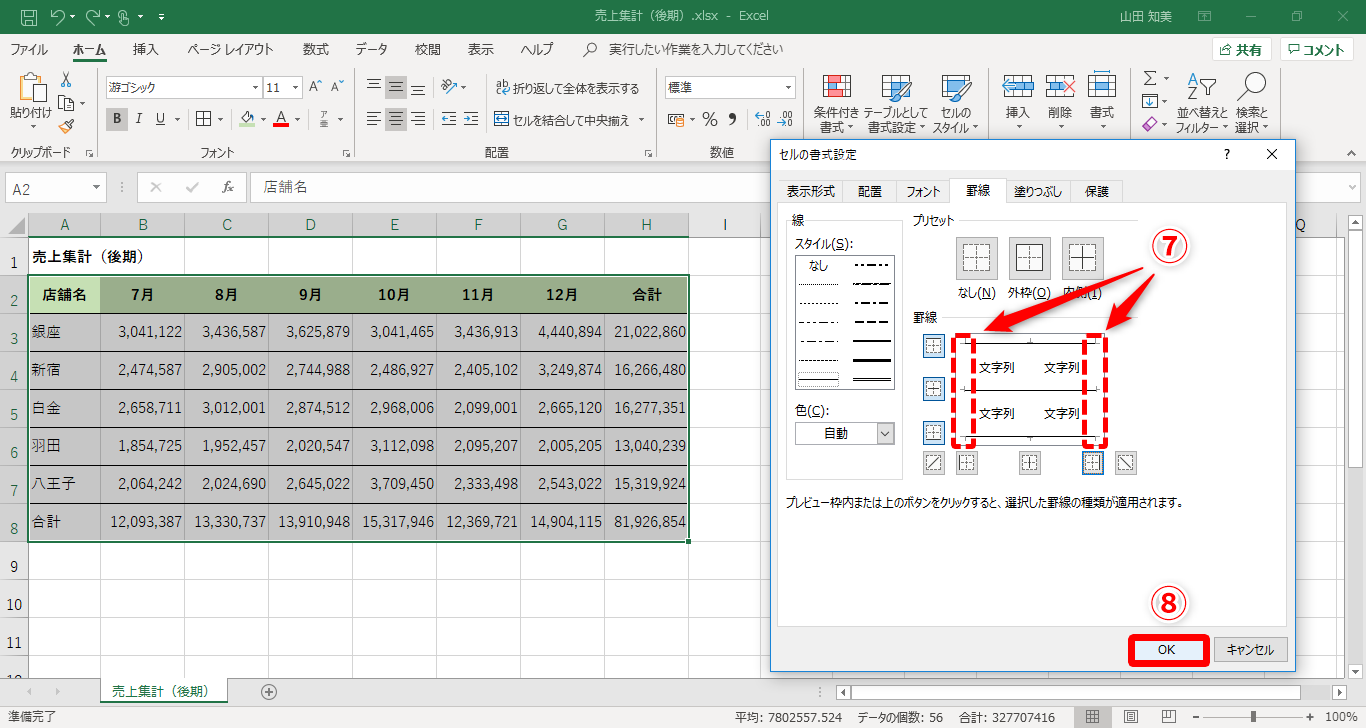Switch to the フォント dialog tab
The image size is (1366, 728).
(923, 191)
